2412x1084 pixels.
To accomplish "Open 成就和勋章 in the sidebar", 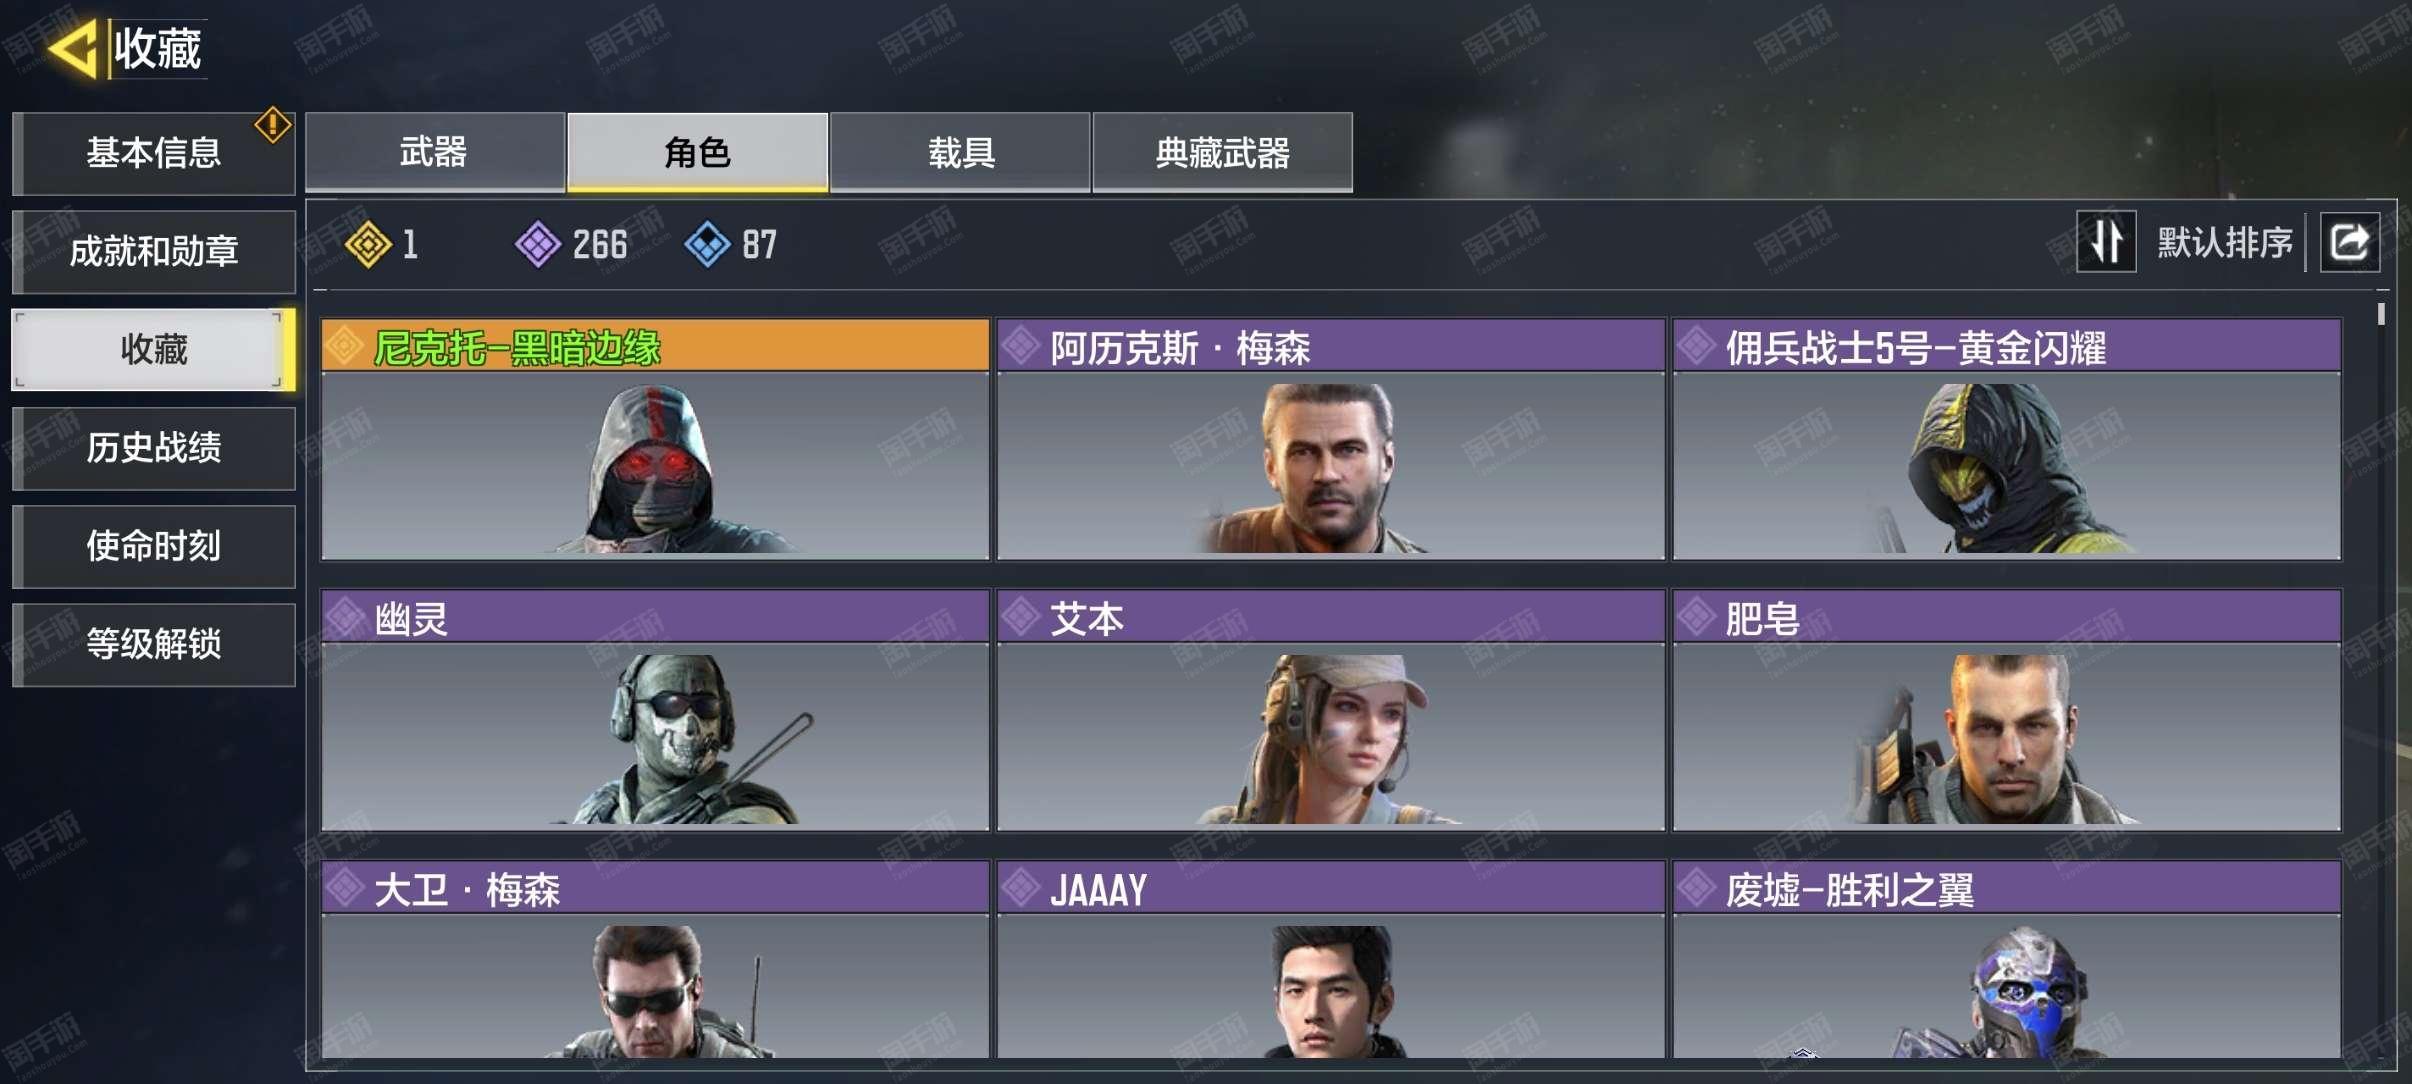I will point(154,251).
